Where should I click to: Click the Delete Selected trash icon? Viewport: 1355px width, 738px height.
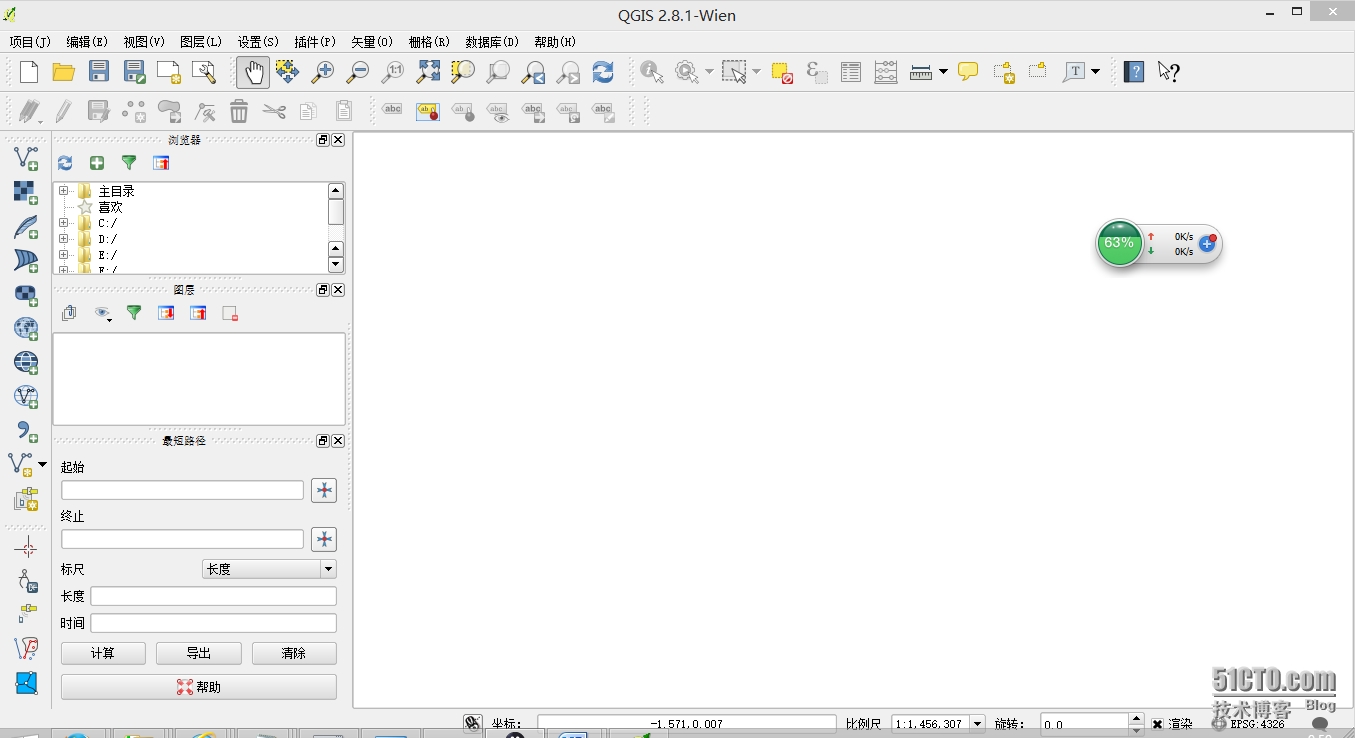239,111
